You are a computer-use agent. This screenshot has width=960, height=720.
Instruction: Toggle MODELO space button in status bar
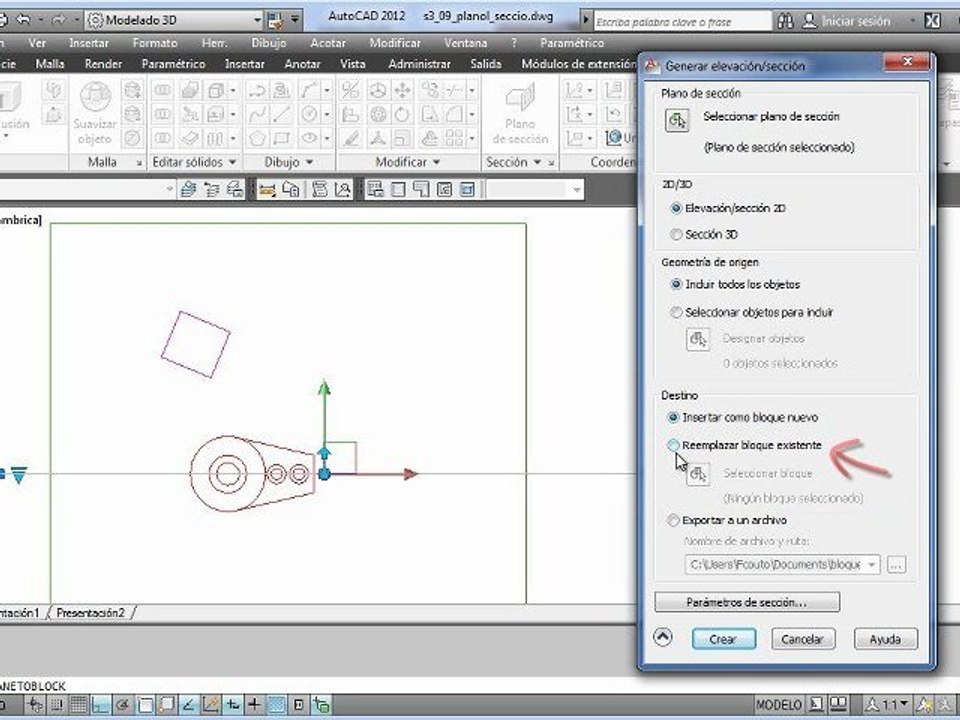(x=778, y=705)
